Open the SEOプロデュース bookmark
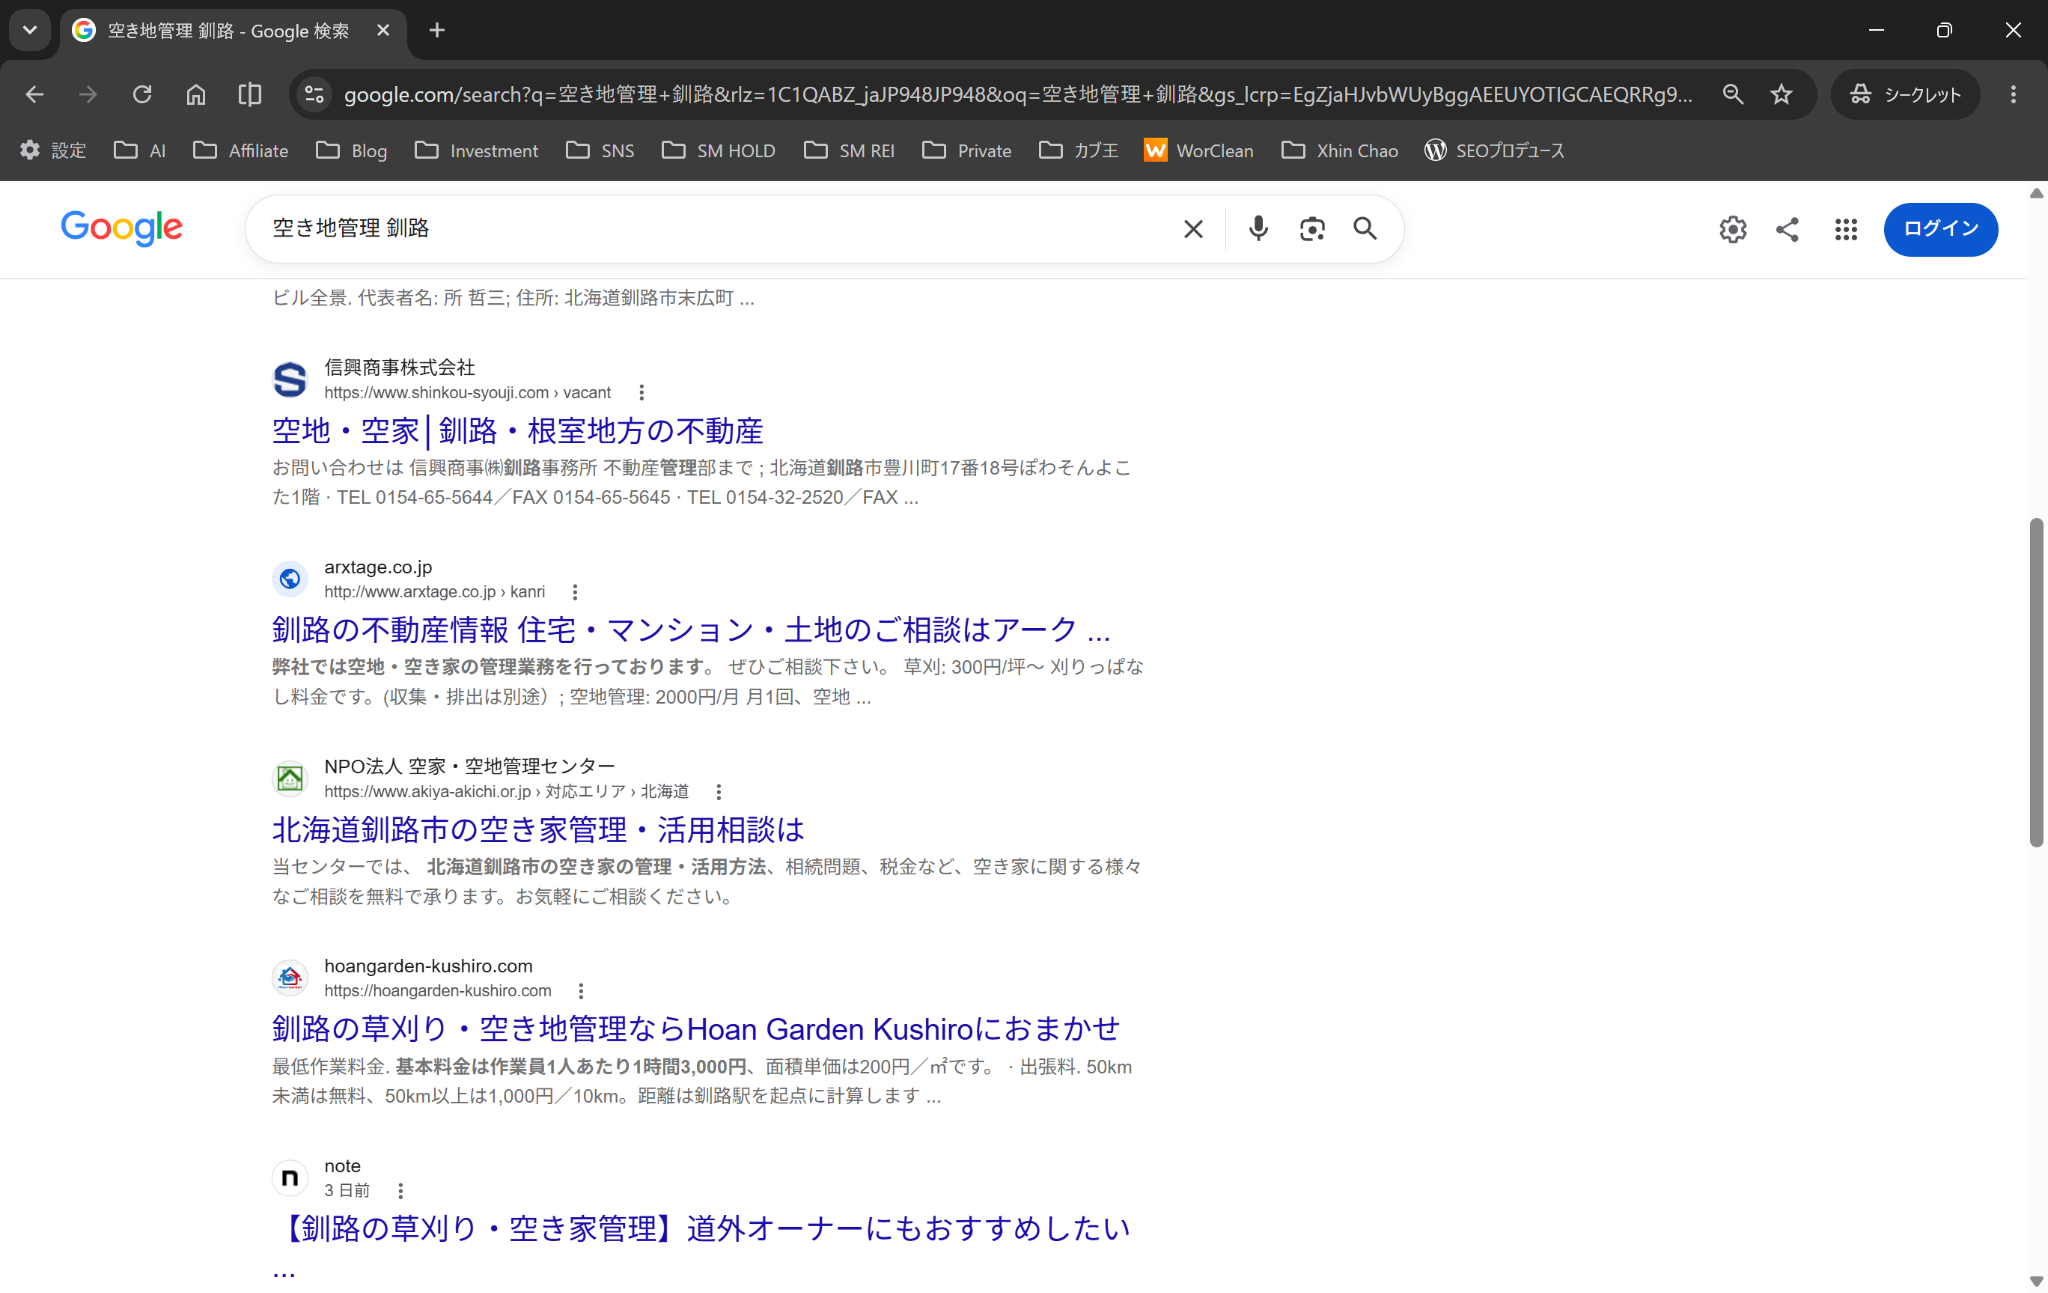The image size is (2048, 1293). click(1495, 150)
